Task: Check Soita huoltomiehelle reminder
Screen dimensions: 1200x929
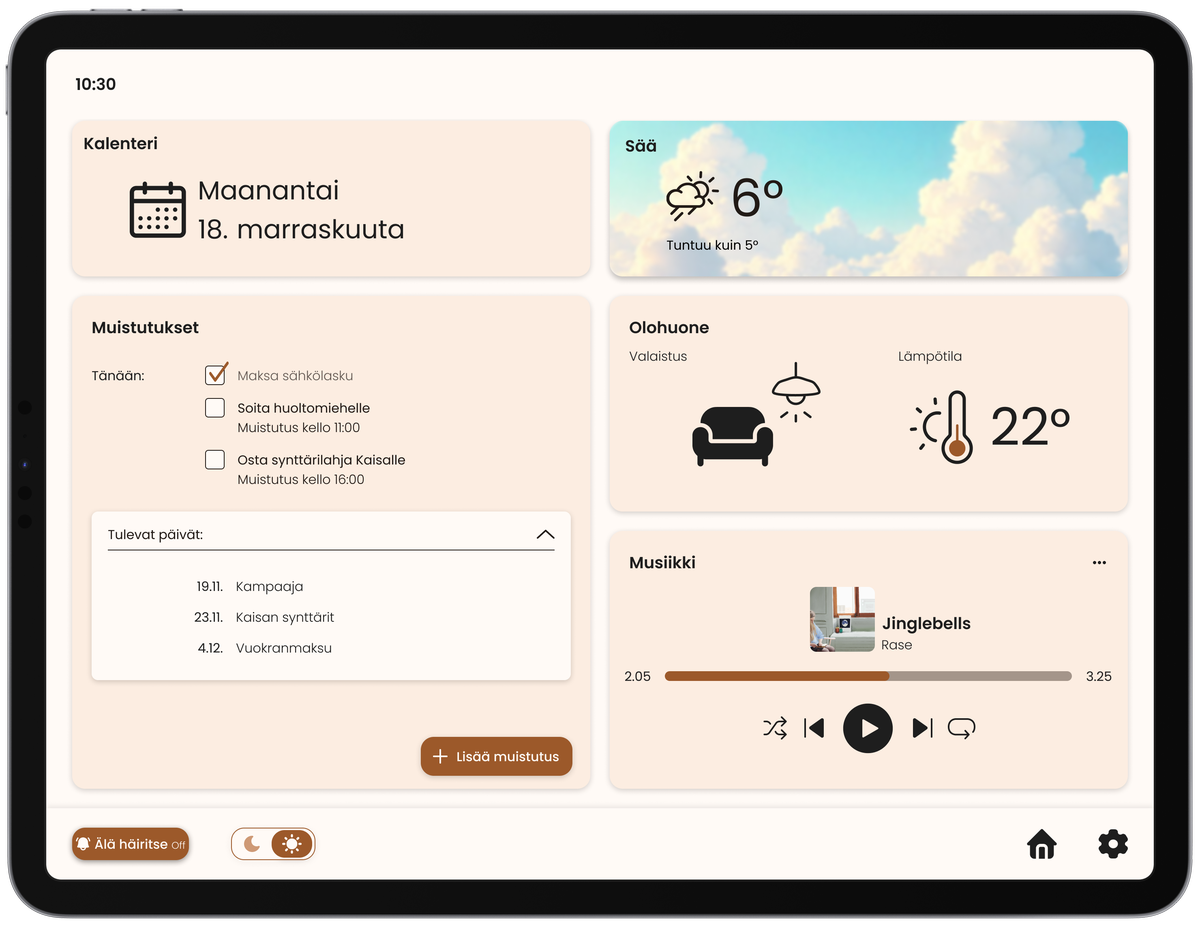Action: click(x=215, y=408)
